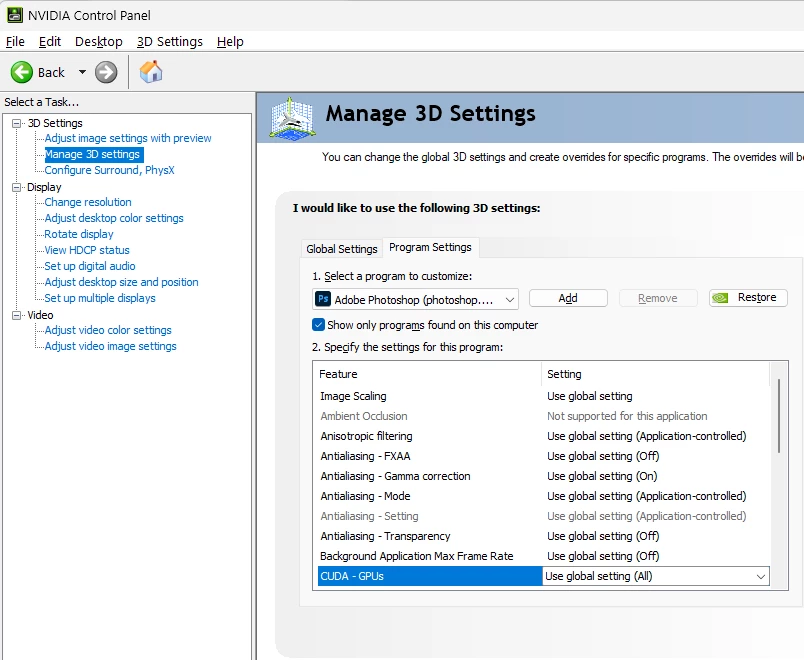Select Background Application Max Frame Rate row

tap(544, 556)
